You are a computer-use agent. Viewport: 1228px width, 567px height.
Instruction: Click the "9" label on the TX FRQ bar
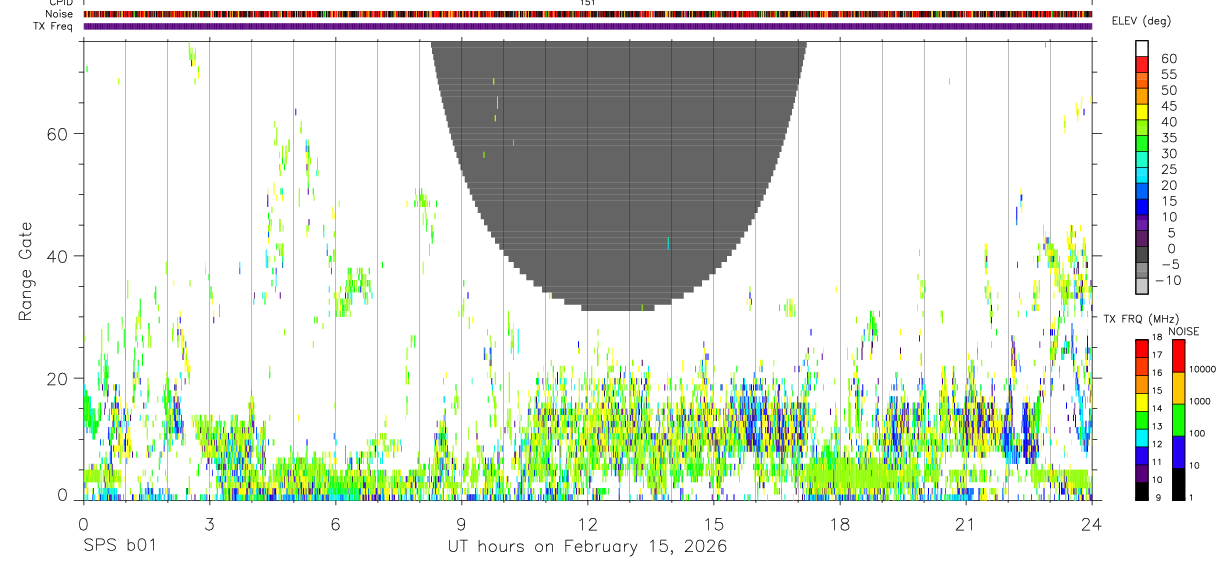[x=1158, y=498]
